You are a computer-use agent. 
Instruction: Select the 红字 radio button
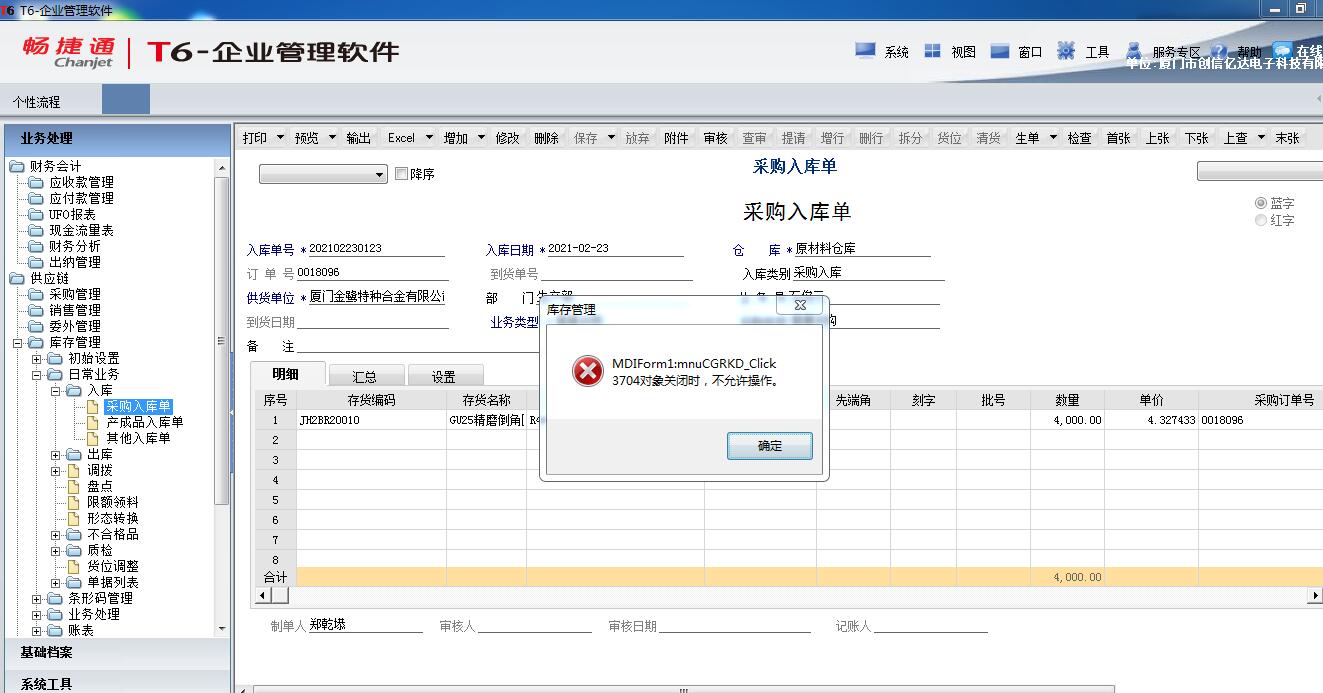(1261, 220)
